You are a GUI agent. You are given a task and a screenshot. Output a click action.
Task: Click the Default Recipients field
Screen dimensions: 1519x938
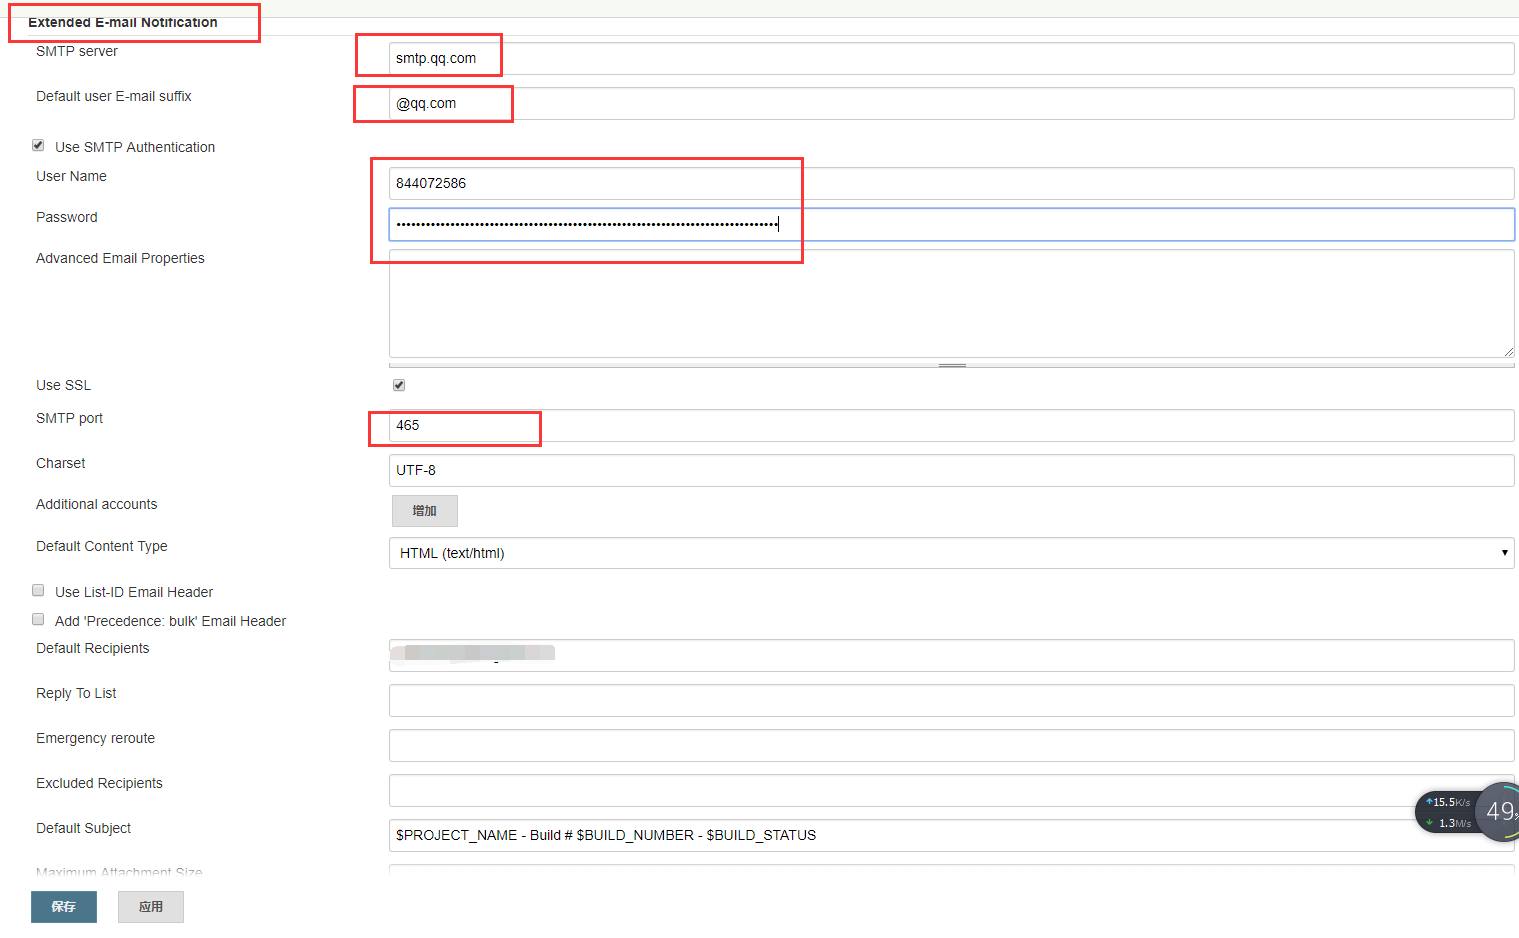tap(951, 655)
